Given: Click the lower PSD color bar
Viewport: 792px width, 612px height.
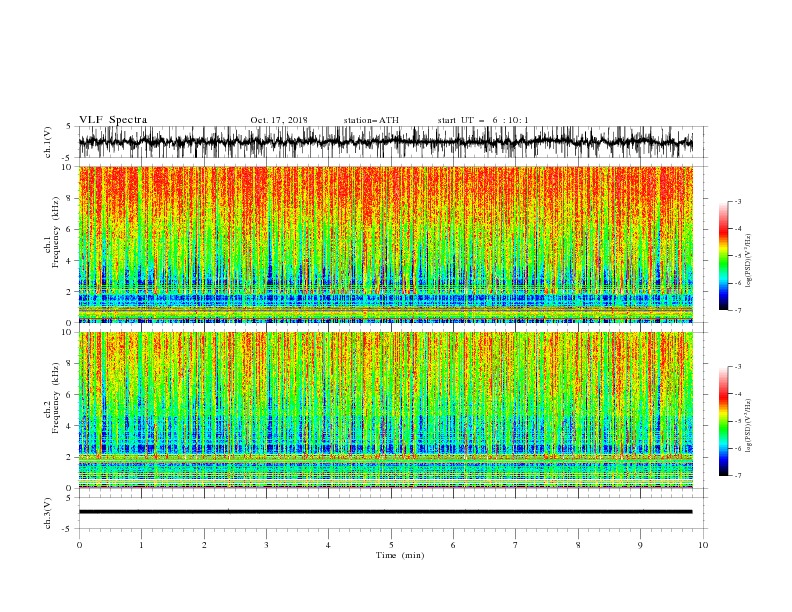Looking at the screenshot, I should coord(723,421).
